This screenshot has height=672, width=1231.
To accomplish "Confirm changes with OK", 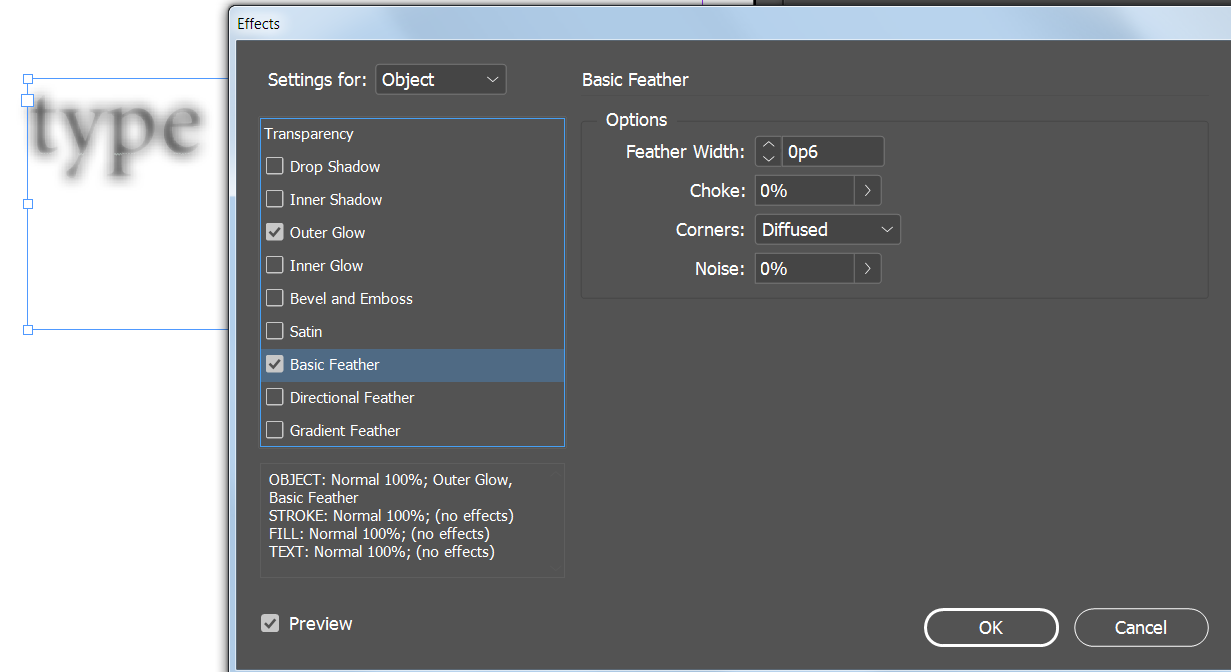I will point(991,627).
